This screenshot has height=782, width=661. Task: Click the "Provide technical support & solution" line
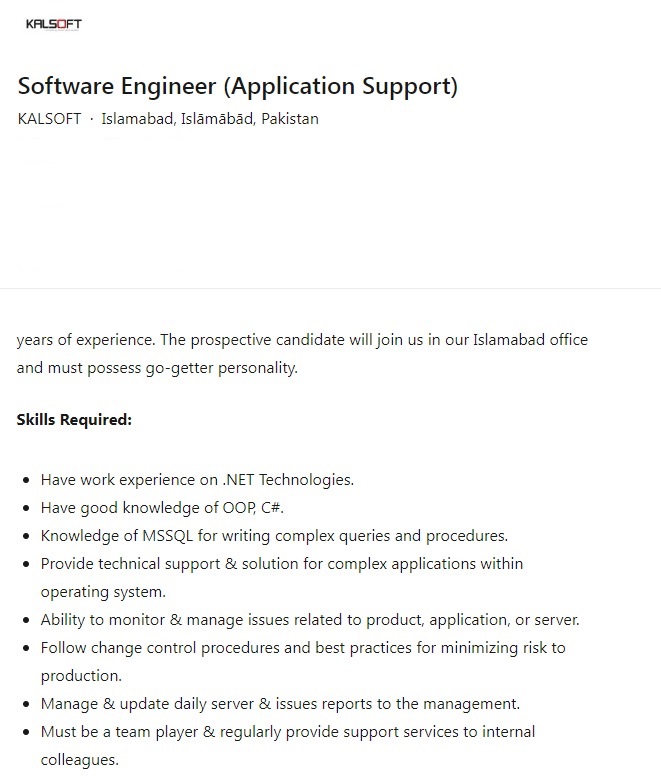281,563
